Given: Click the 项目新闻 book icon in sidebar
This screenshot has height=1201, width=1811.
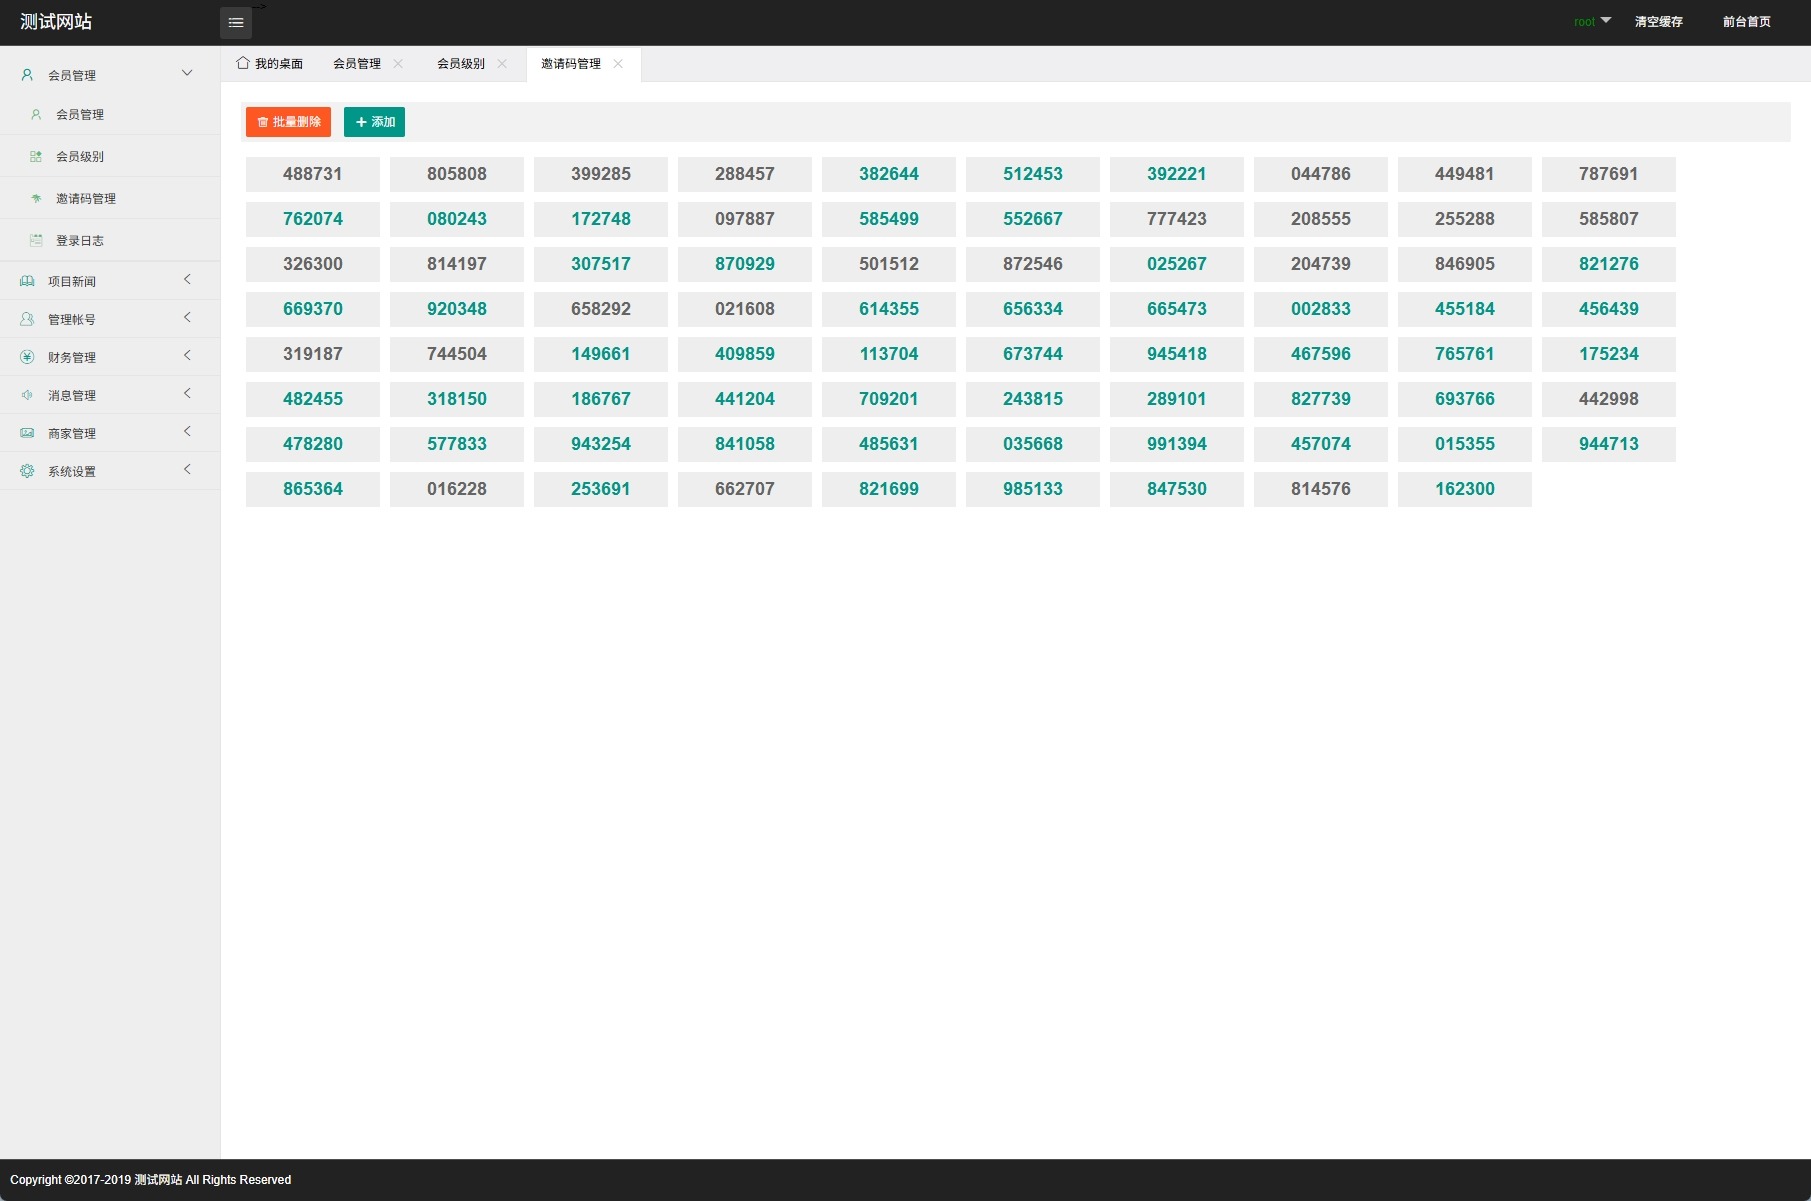Looking at the screenshot, I should (27, 282).
